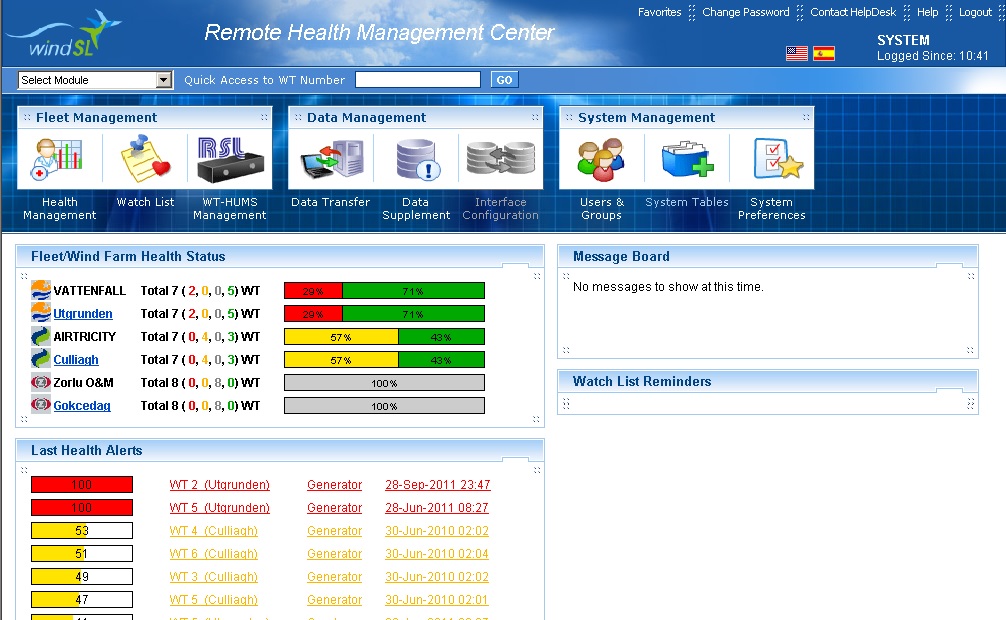Image resolution: width=1006 pixels, height=620 pixels.
Task: Click the Zorlu O&M logo icon
Action: point(40,383)
